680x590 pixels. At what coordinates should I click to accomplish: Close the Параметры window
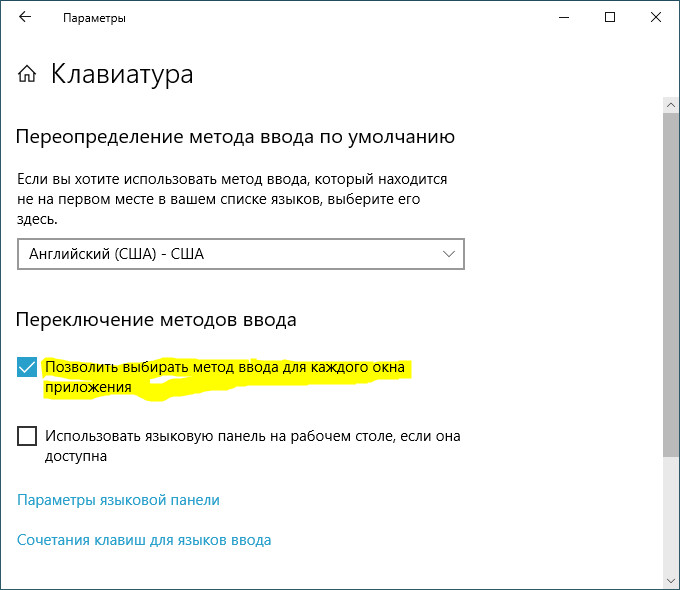(x=656, y=17)
